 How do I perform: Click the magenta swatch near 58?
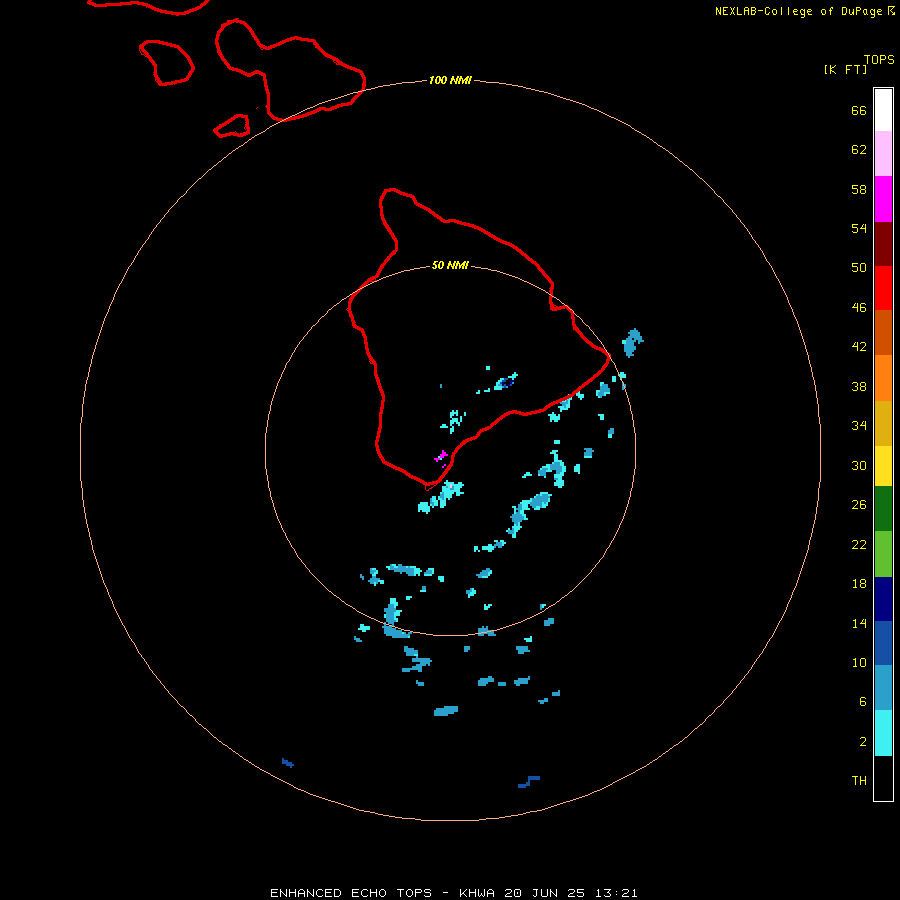[x=883, y=199]
